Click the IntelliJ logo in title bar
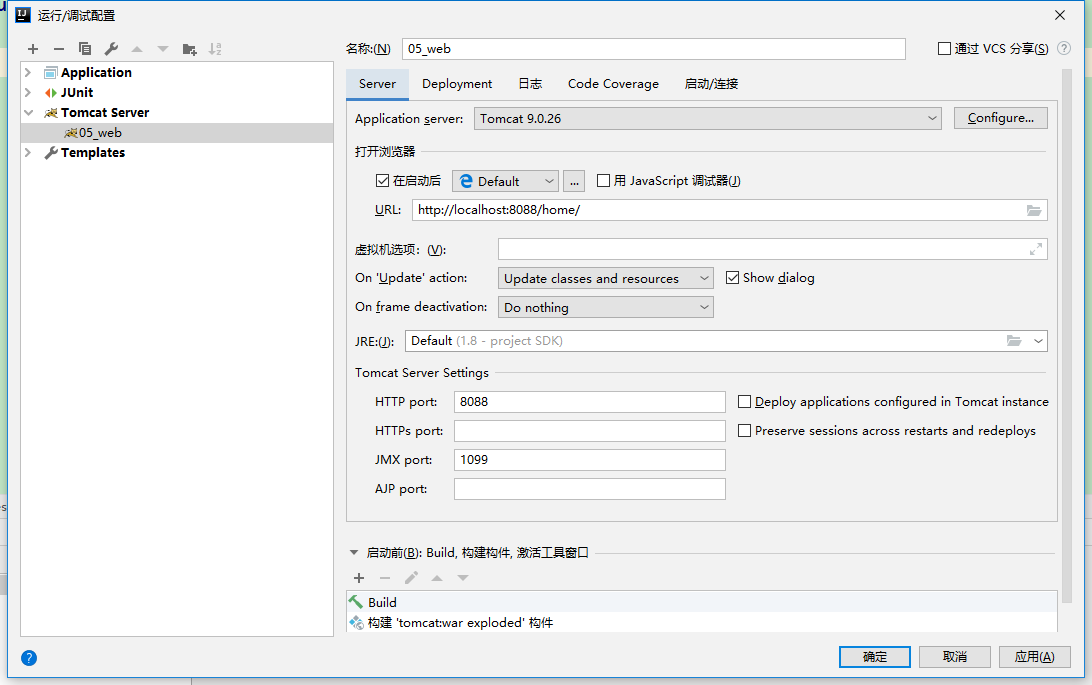 23,15
